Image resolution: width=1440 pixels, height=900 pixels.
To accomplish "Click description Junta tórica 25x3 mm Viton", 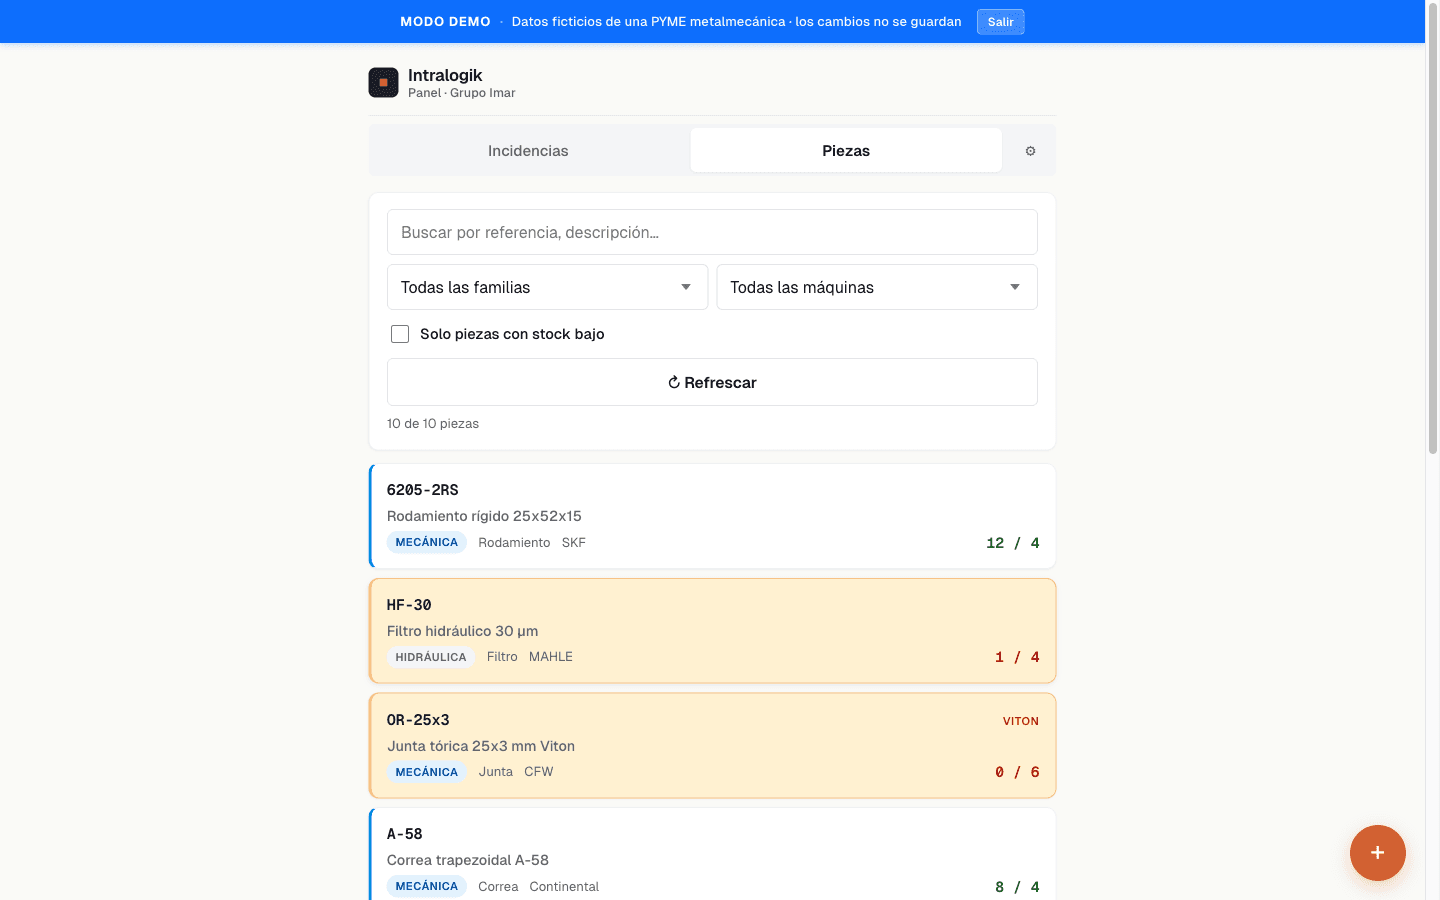I will click(x=481, y=746).
